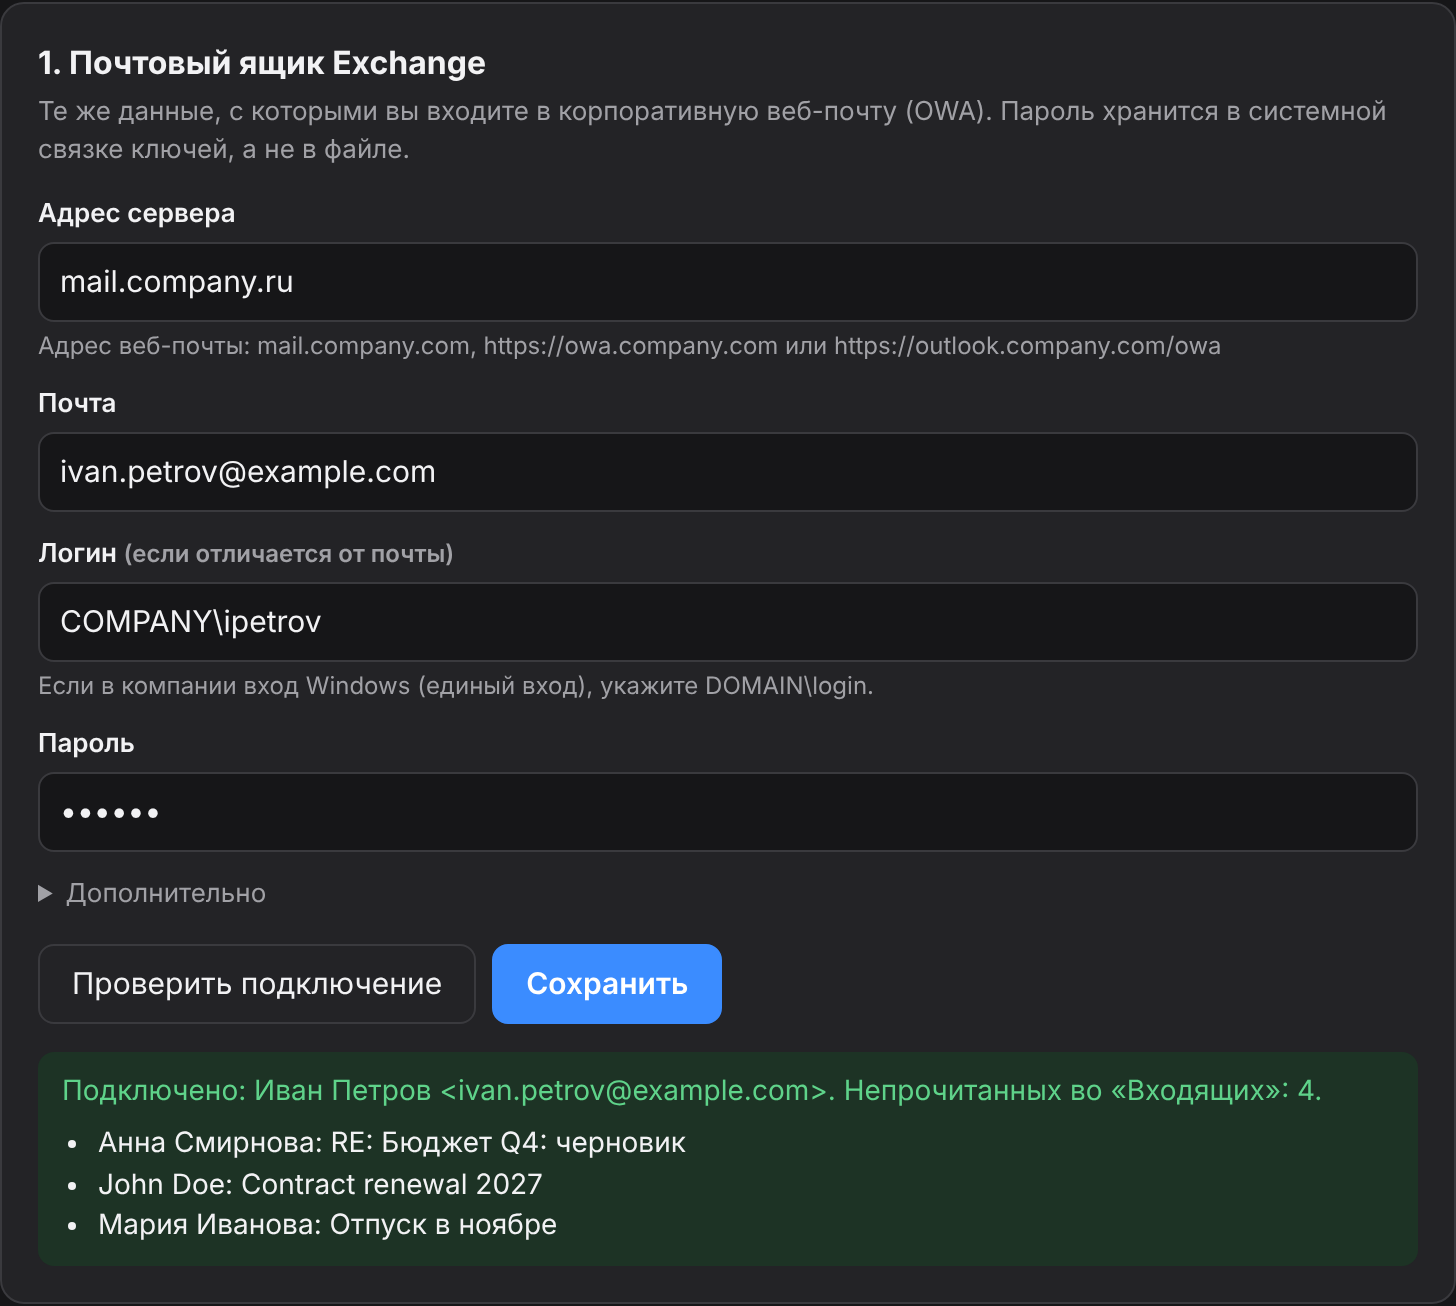
Task: Click the Дополнительно section label
Action: tap(166, 893)
